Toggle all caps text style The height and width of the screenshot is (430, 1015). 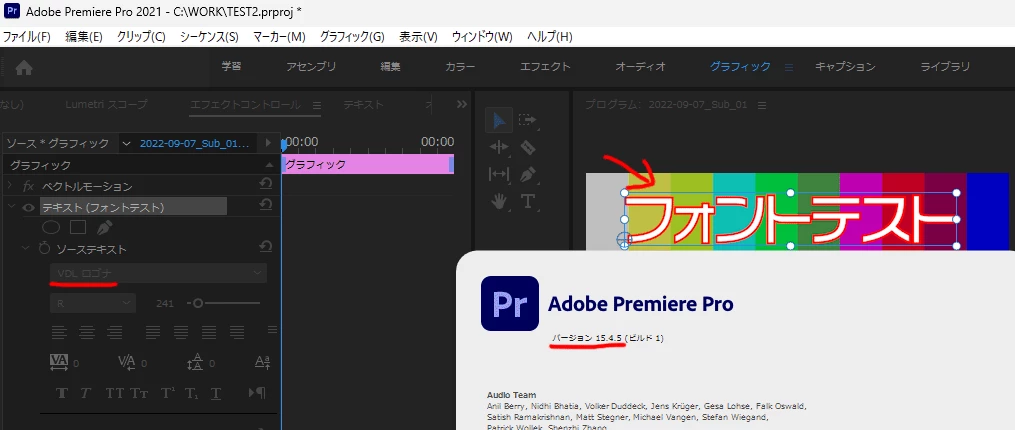[115, 393]
